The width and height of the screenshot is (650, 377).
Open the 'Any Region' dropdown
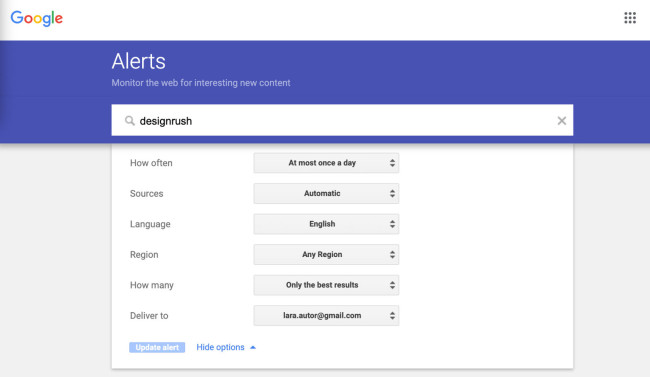tap(326, 255)
